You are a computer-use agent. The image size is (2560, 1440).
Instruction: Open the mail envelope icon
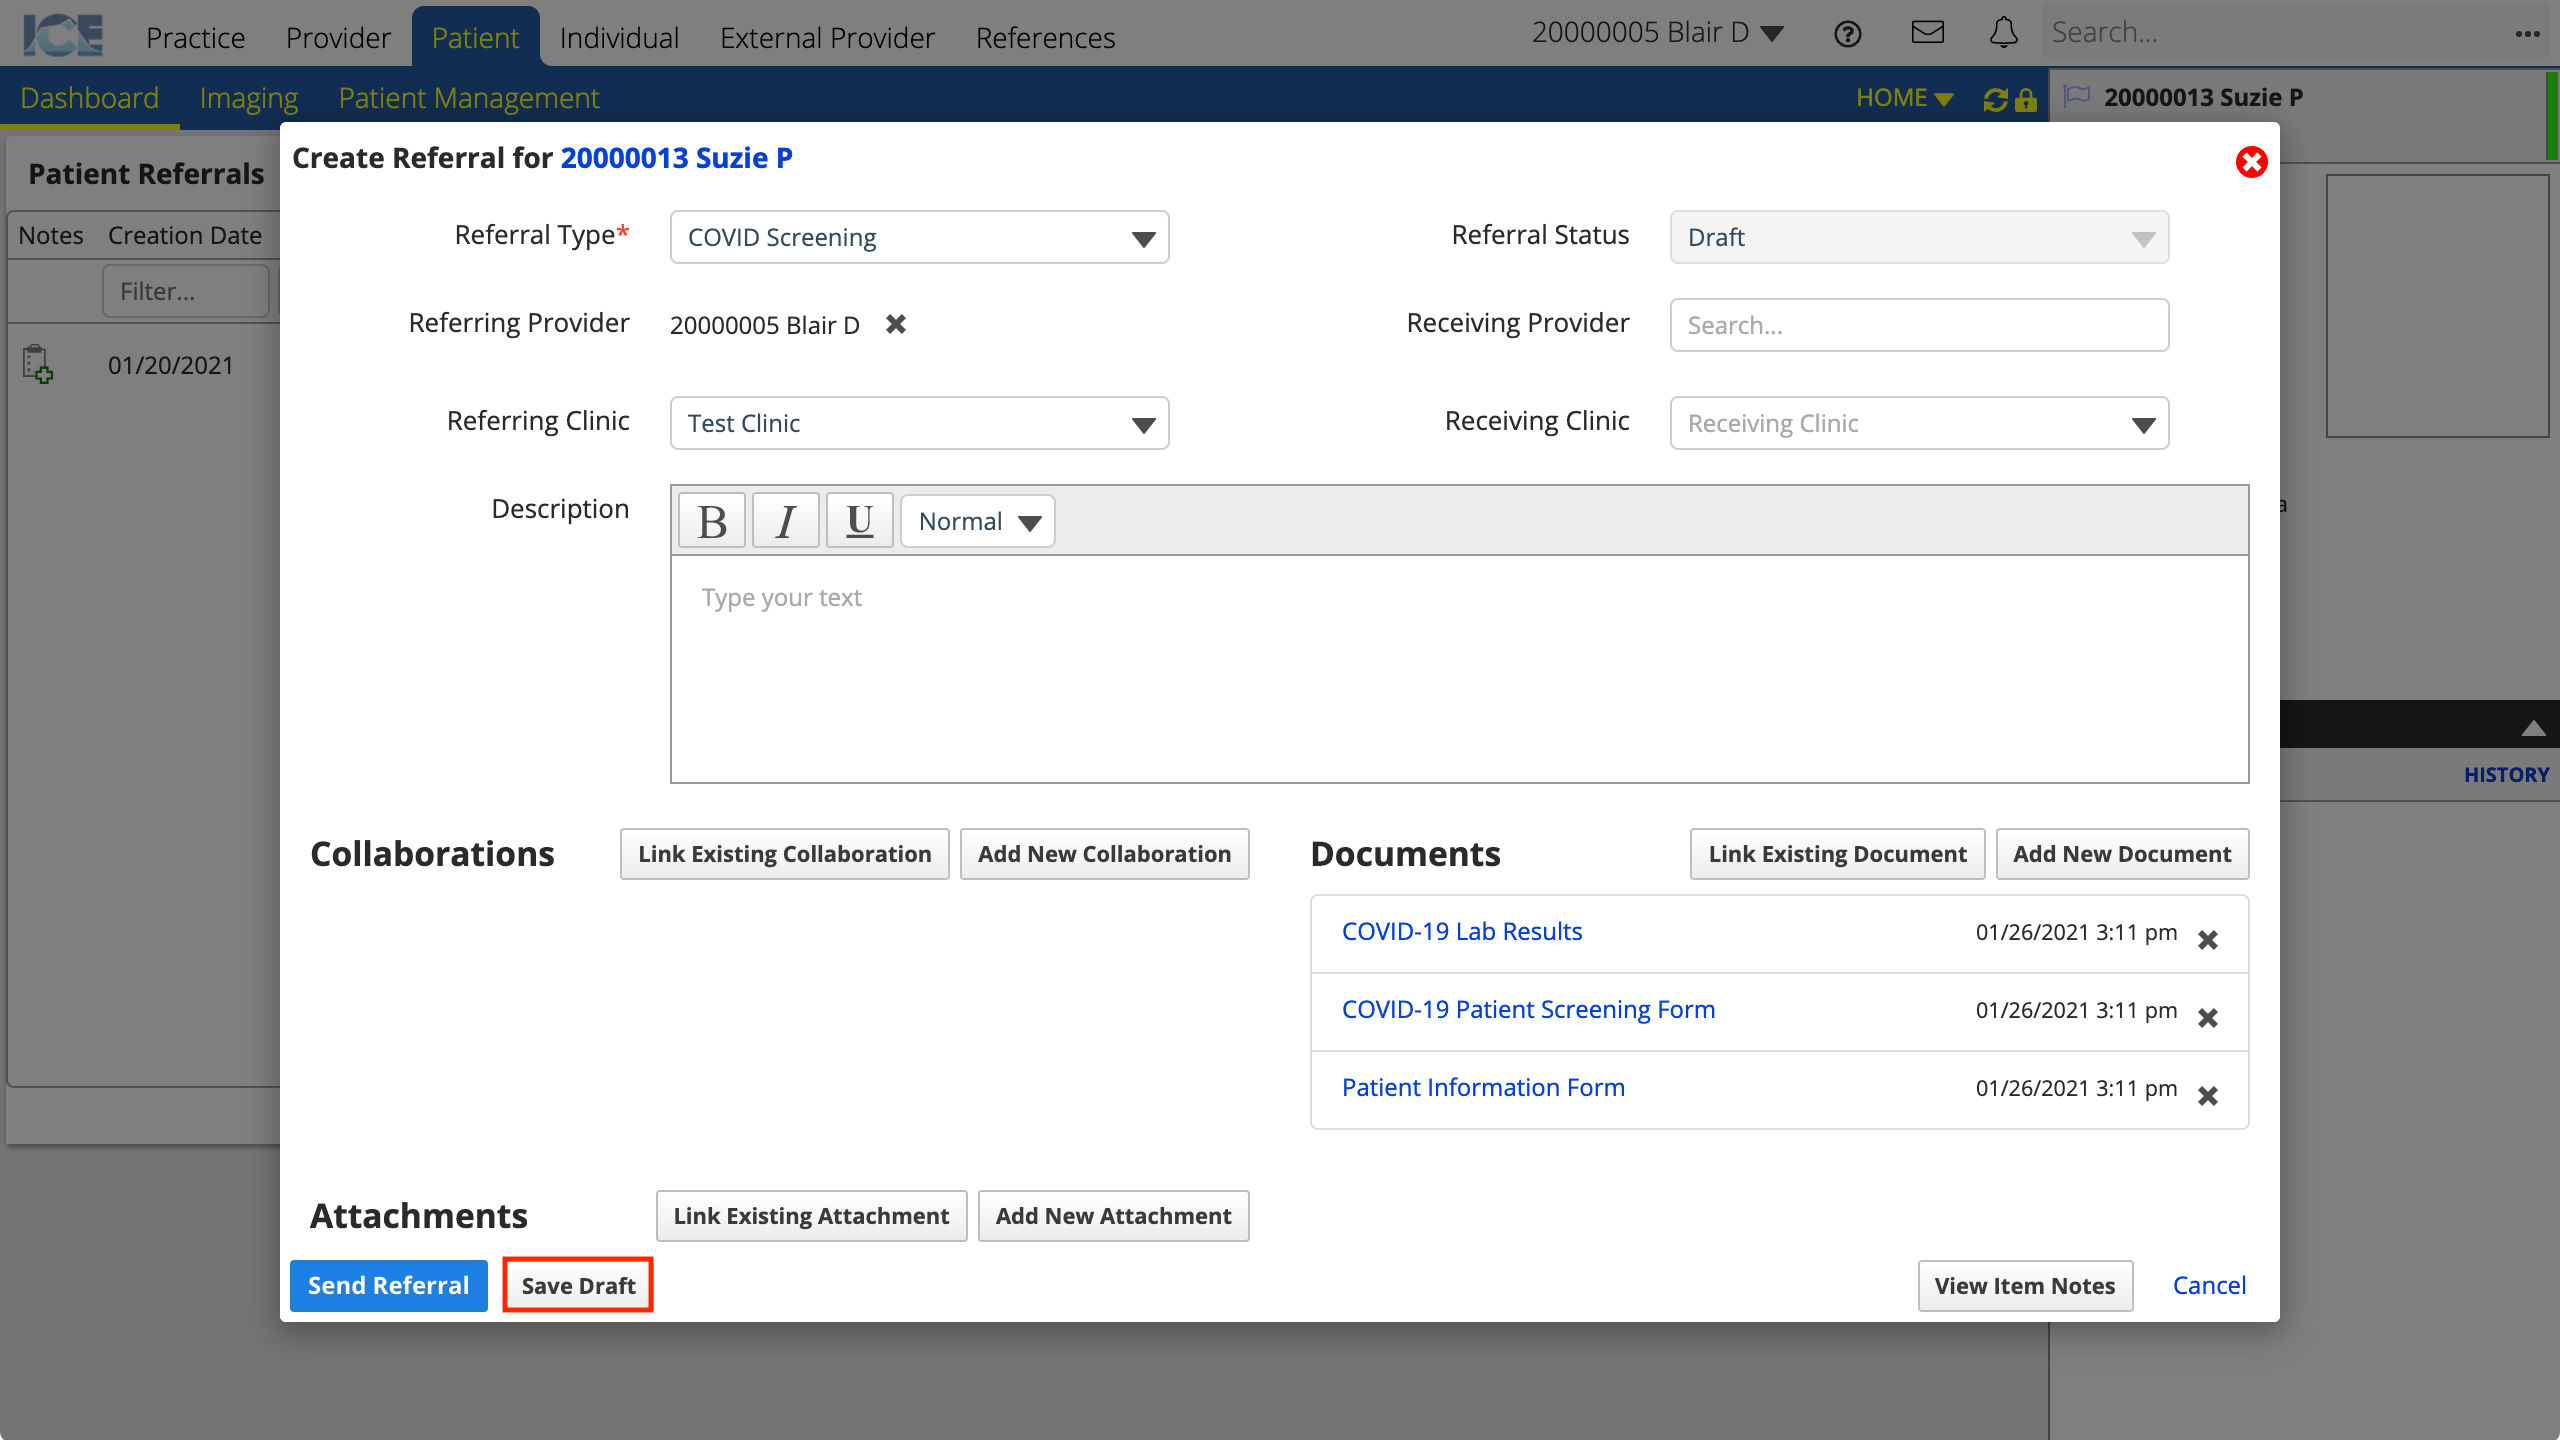[1927, 33]
